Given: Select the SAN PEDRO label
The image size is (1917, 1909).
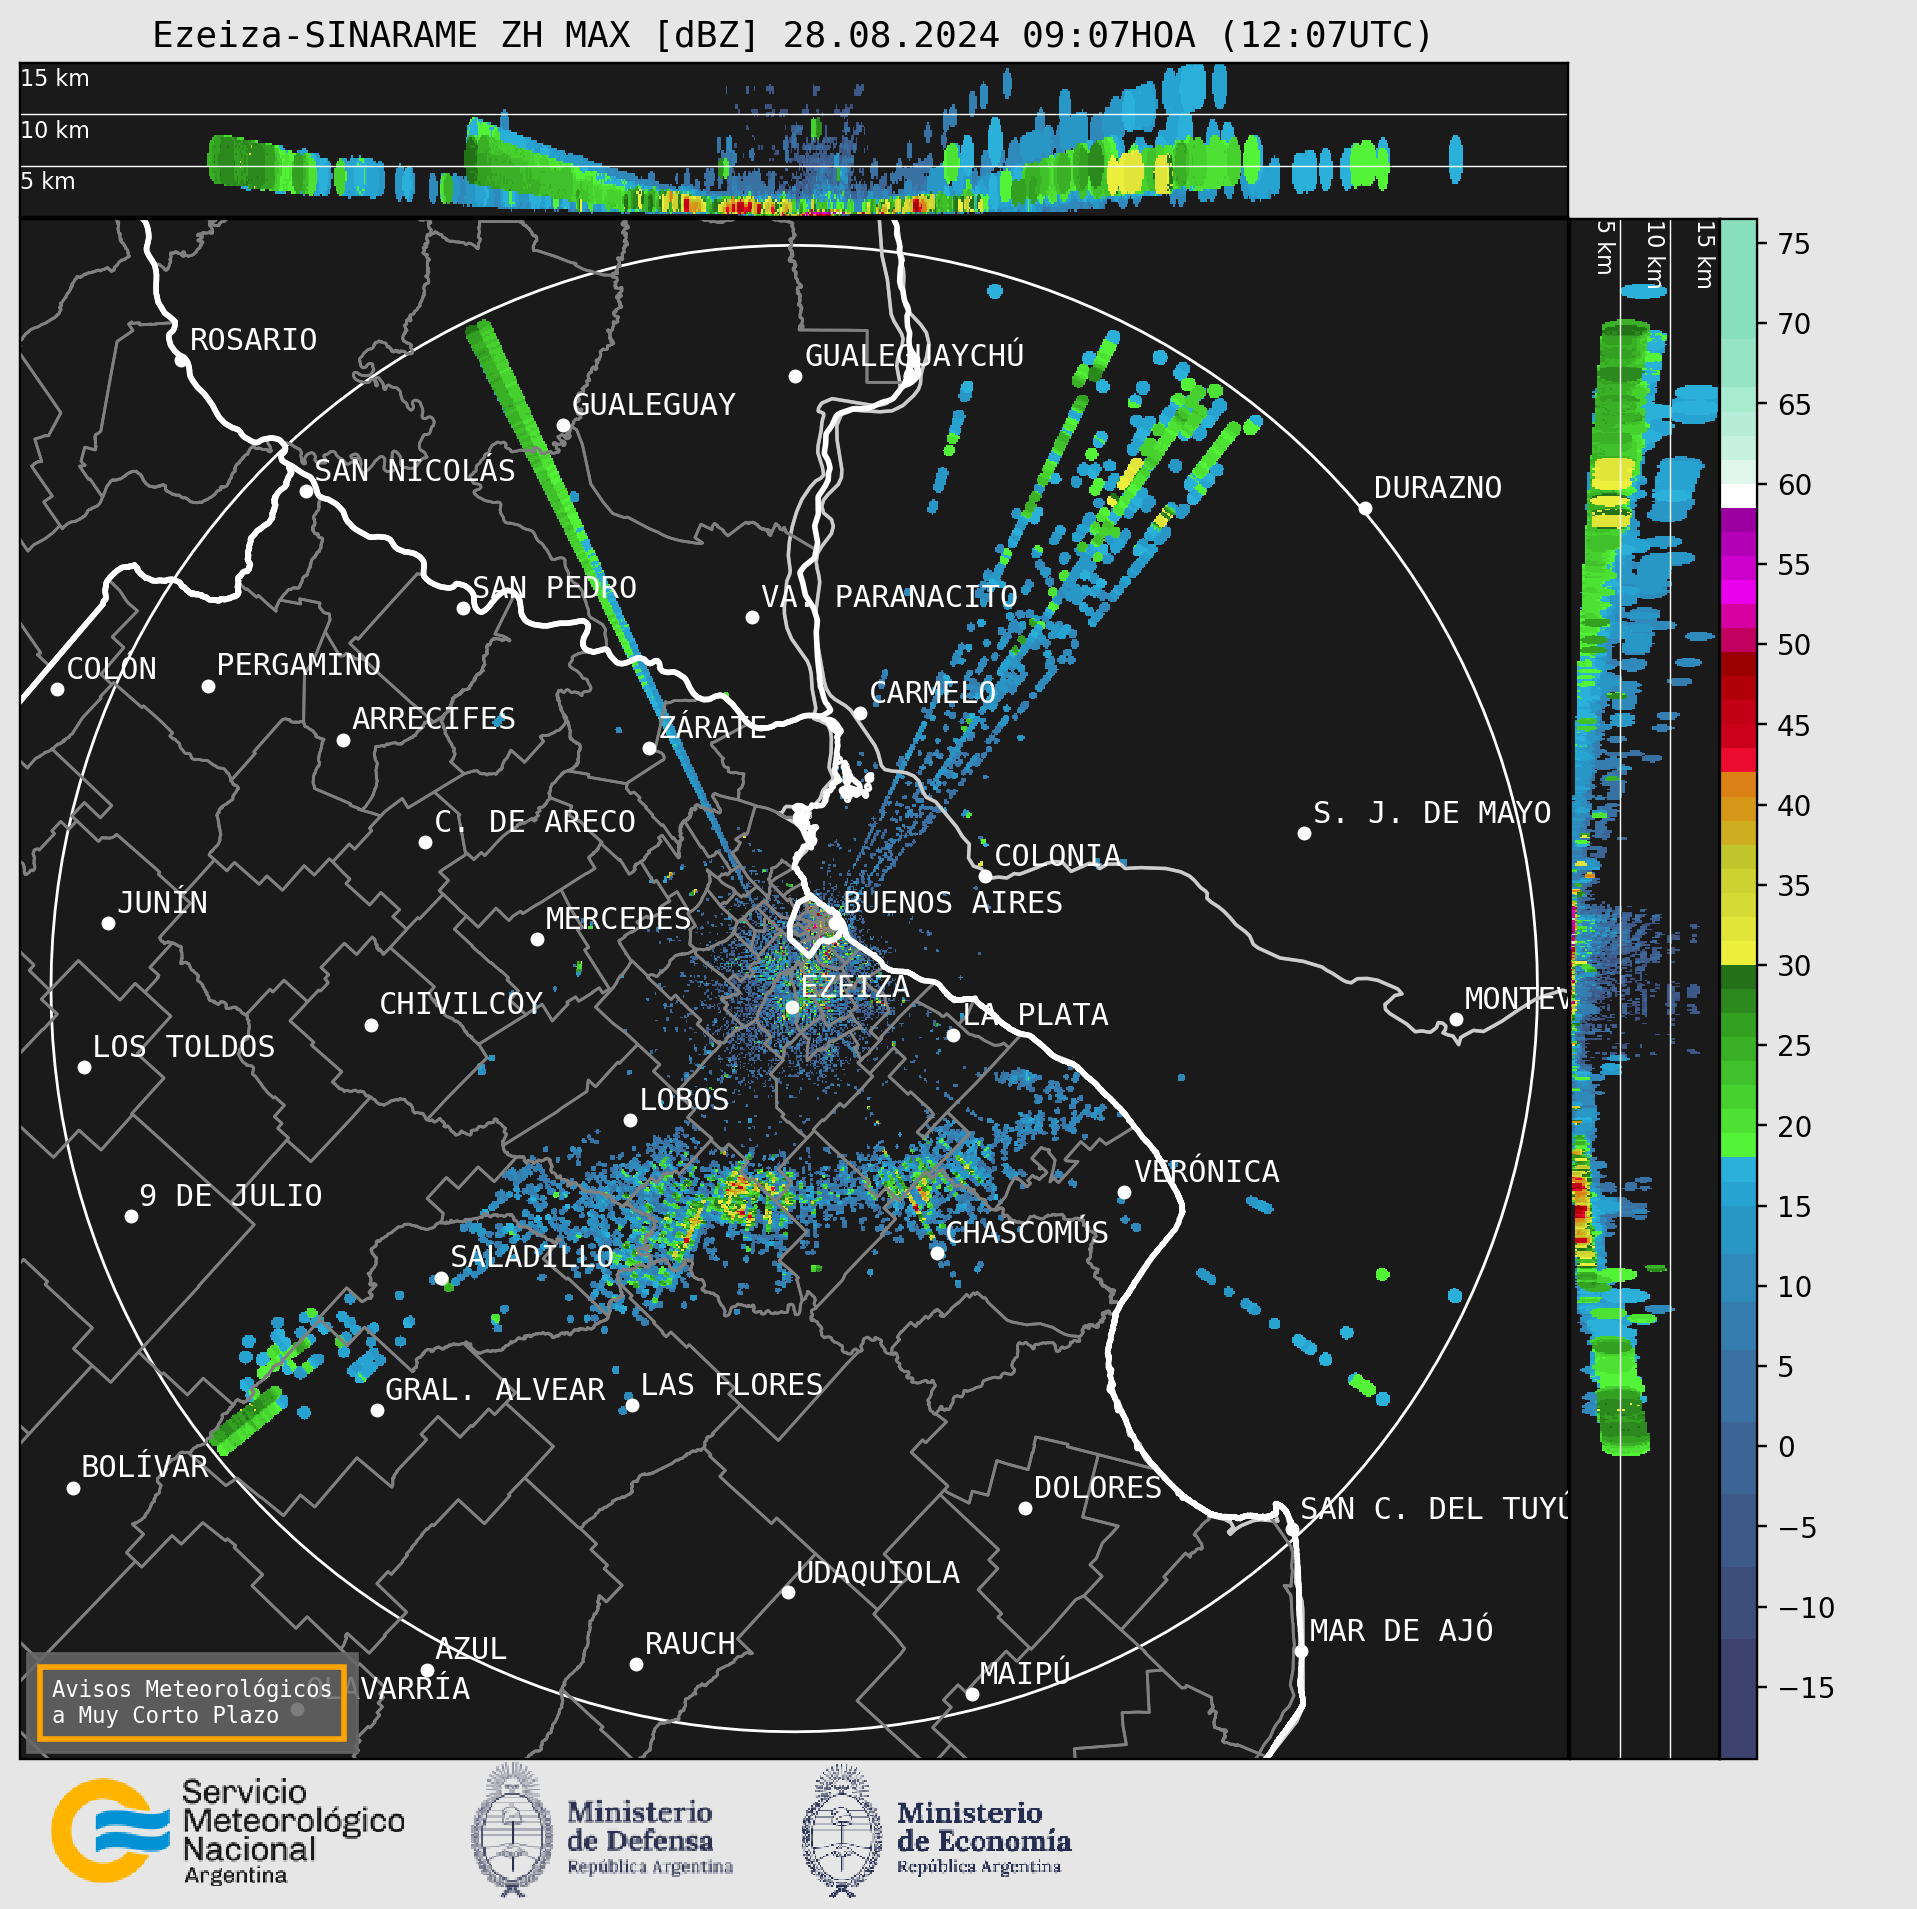Looking at the screenshot, I should [x=554, y=588].
